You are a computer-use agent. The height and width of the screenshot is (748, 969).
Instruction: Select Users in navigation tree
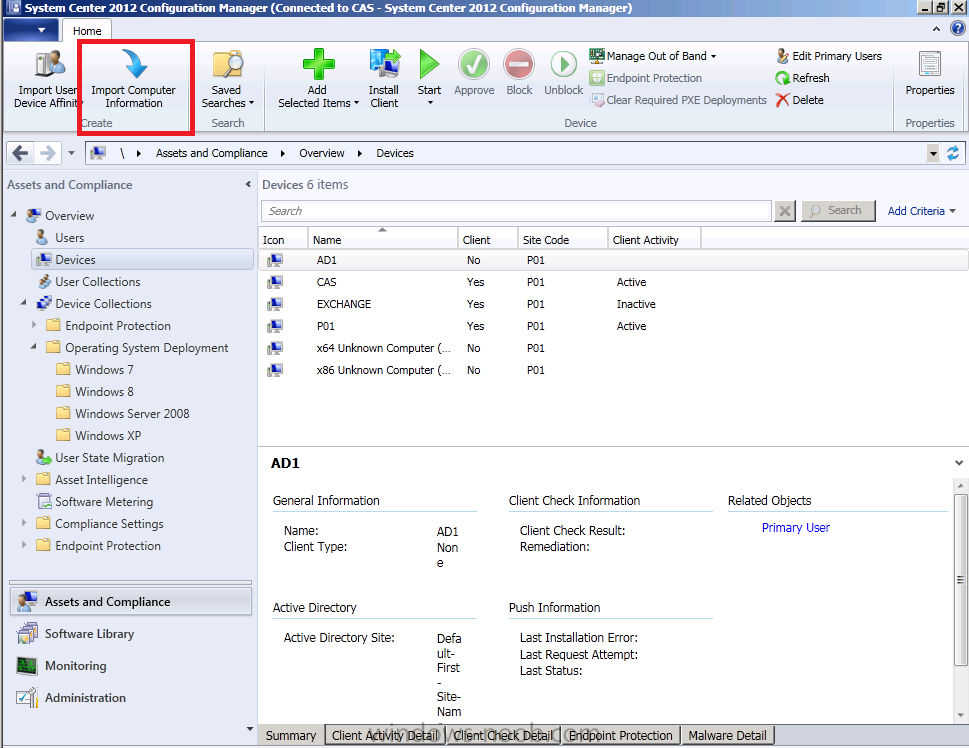click(69, 238)
